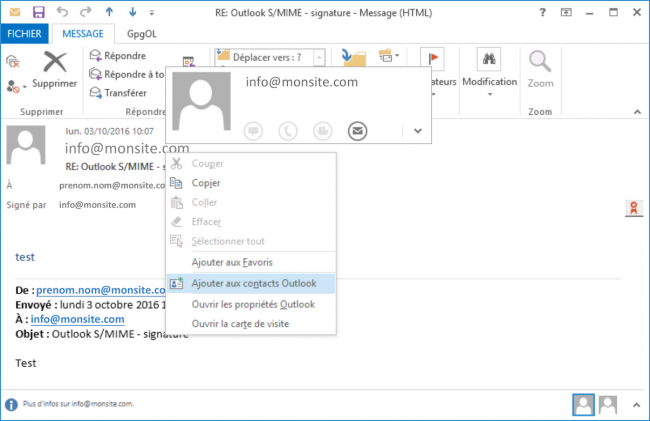
Task: Click the blue info icon in people pane
Action: click(11, 404)
